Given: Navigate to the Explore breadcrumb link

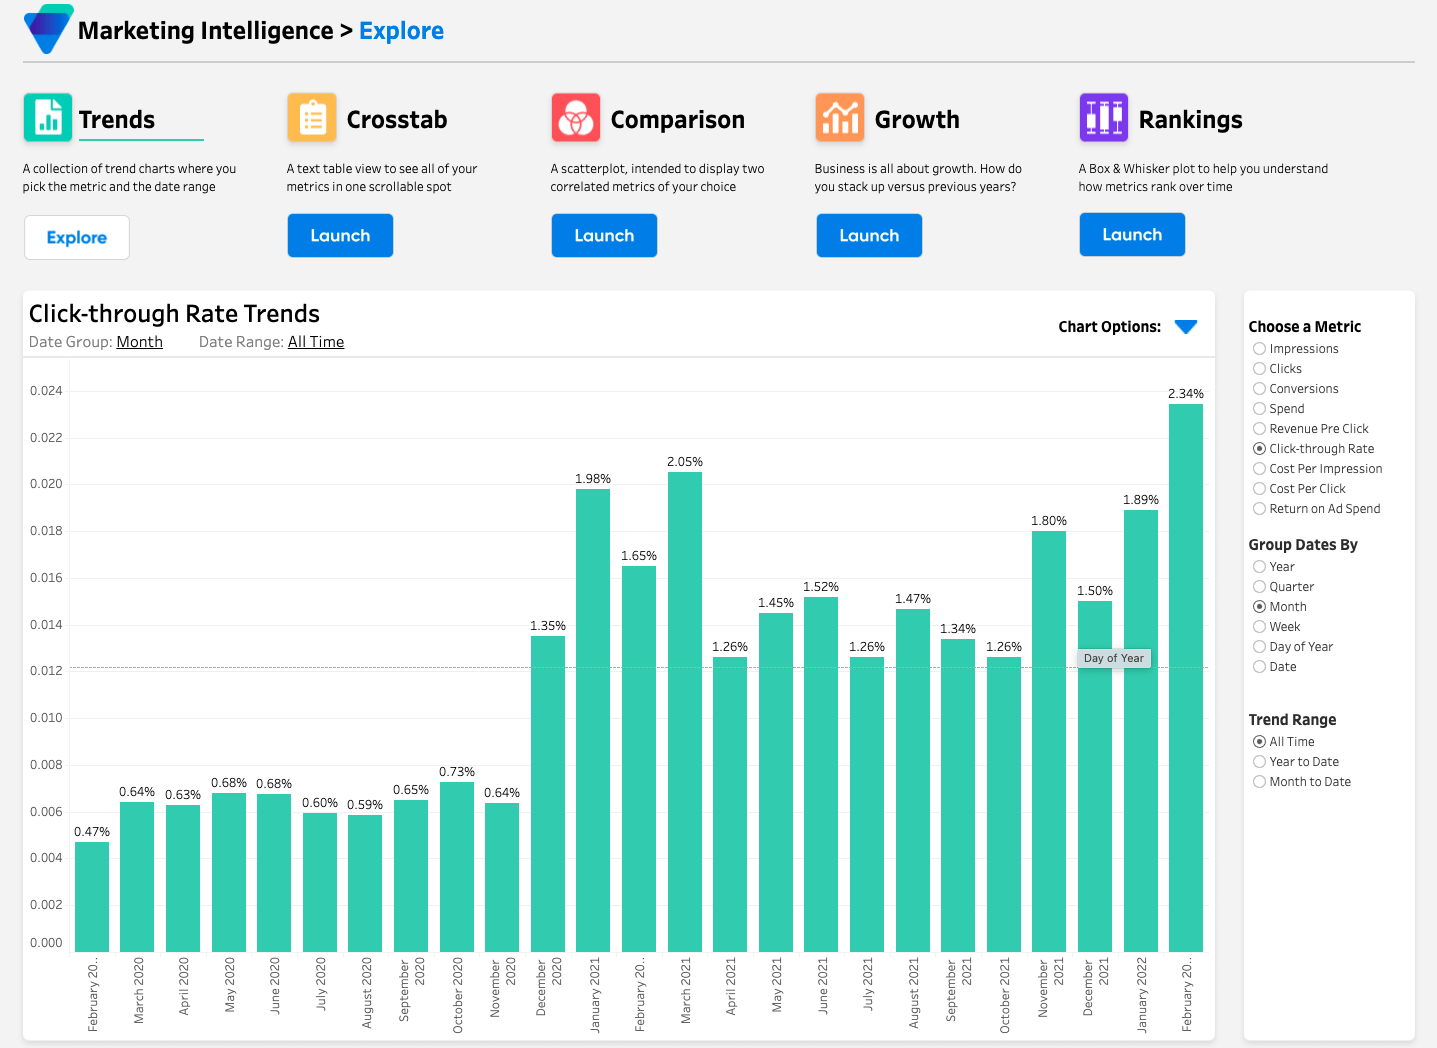Looking at the screenshot, I should point(401,30).
